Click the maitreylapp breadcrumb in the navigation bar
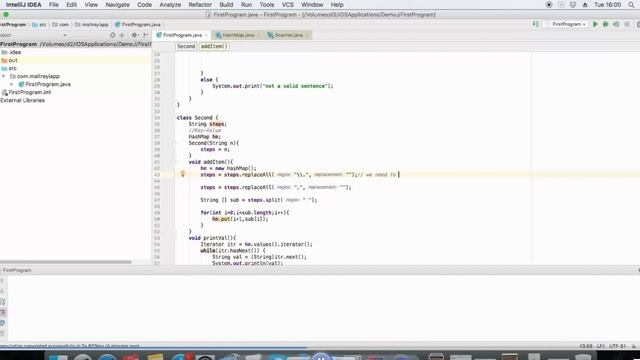 point(92,24)
